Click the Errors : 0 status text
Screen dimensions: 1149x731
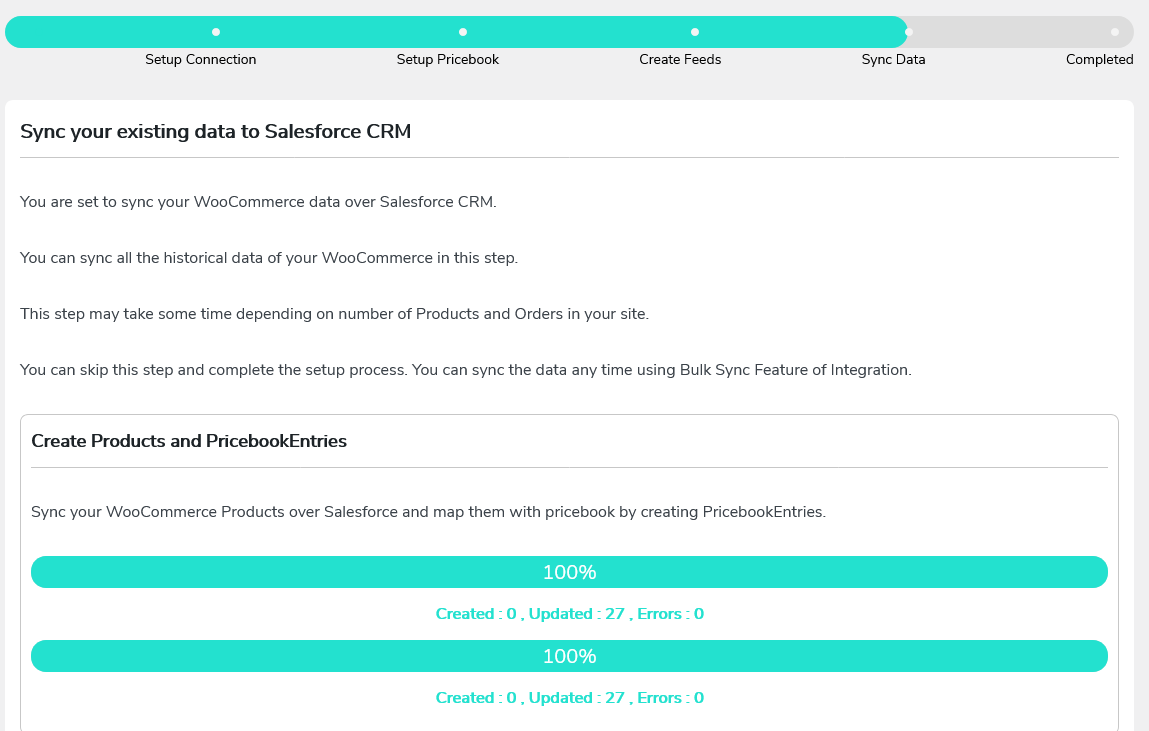click(672, 613)
